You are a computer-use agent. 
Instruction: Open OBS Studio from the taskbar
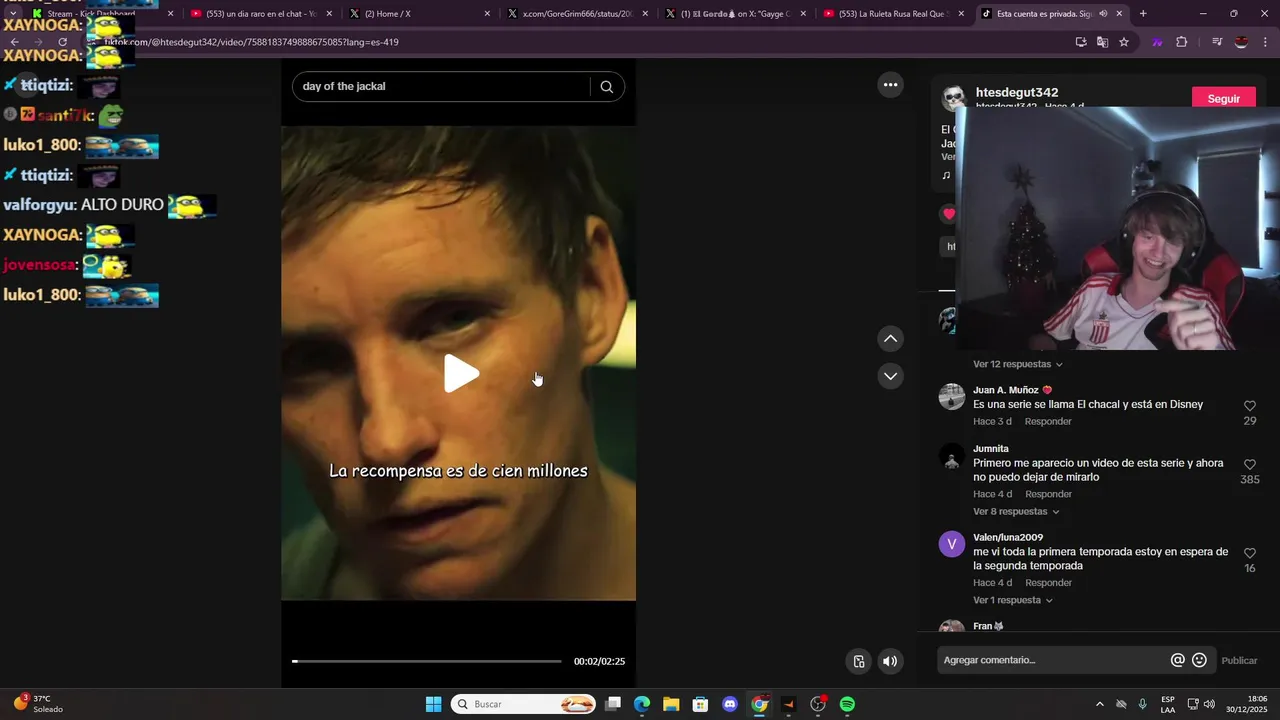pyautogui.click(x=818, y=704)
